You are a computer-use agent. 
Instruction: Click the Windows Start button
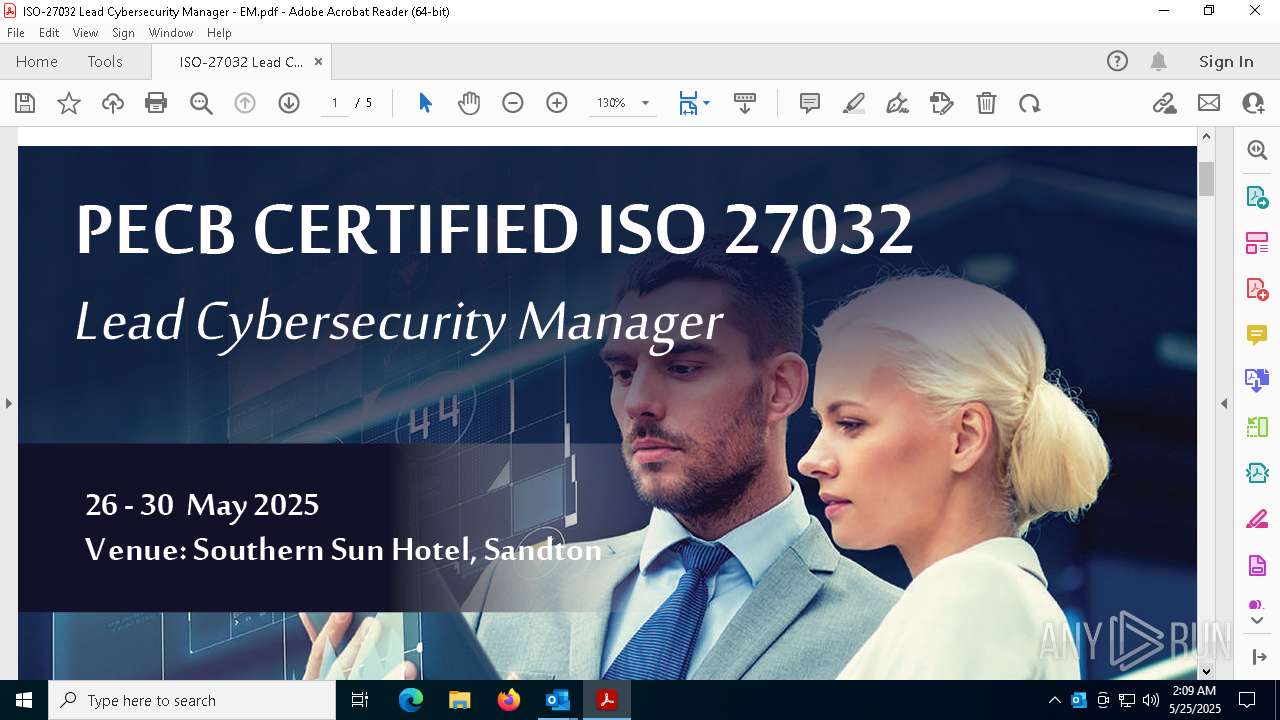tap(24, 700)
